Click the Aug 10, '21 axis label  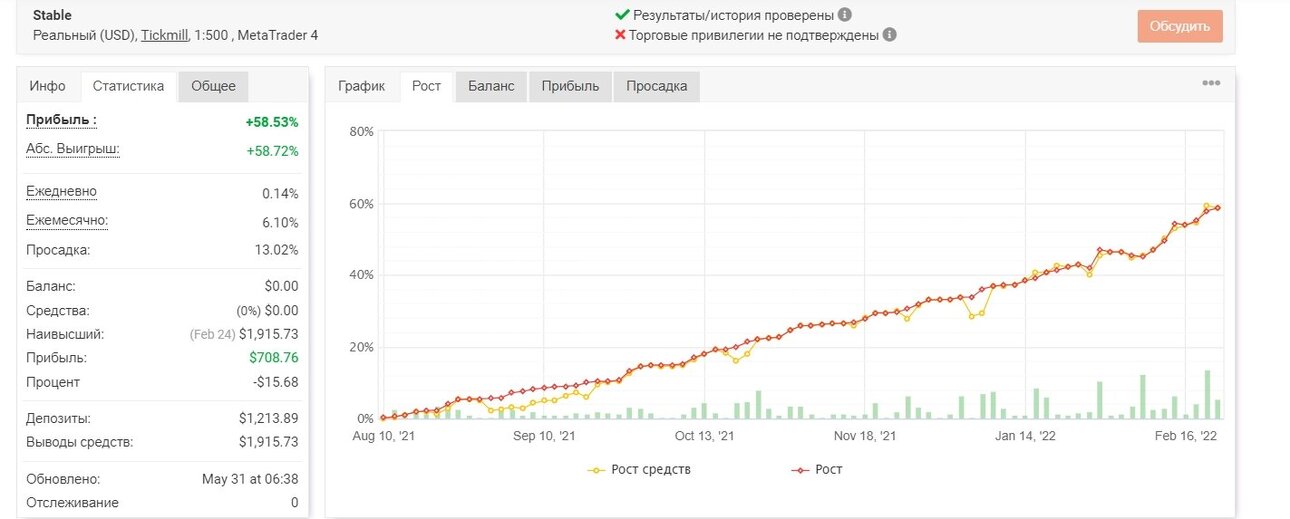click(383, 436)
